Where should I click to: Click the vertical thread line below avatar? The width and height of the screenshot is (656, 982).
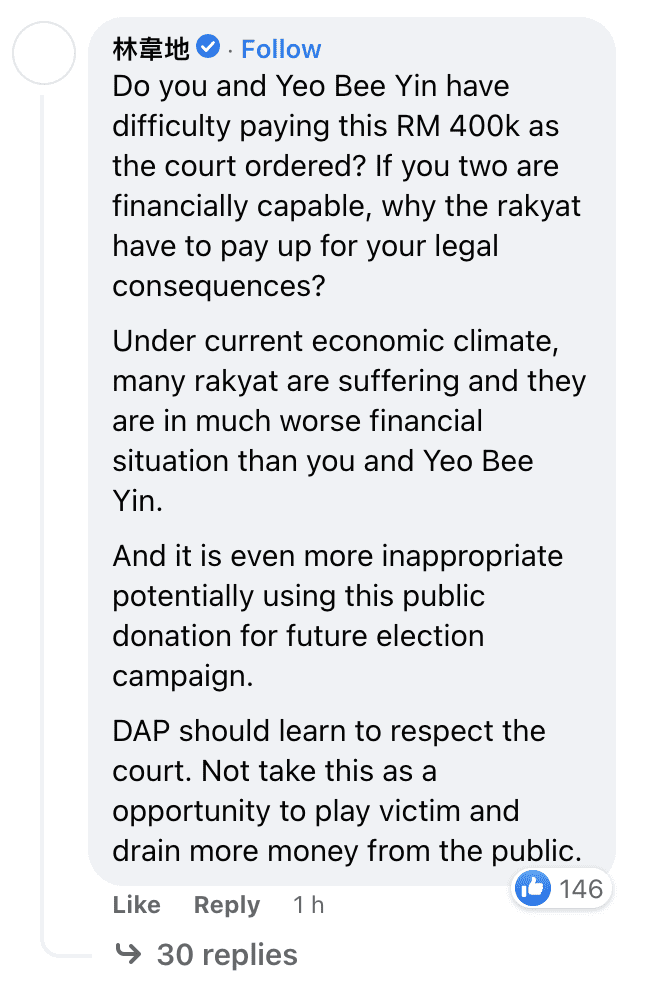point(43,500)
